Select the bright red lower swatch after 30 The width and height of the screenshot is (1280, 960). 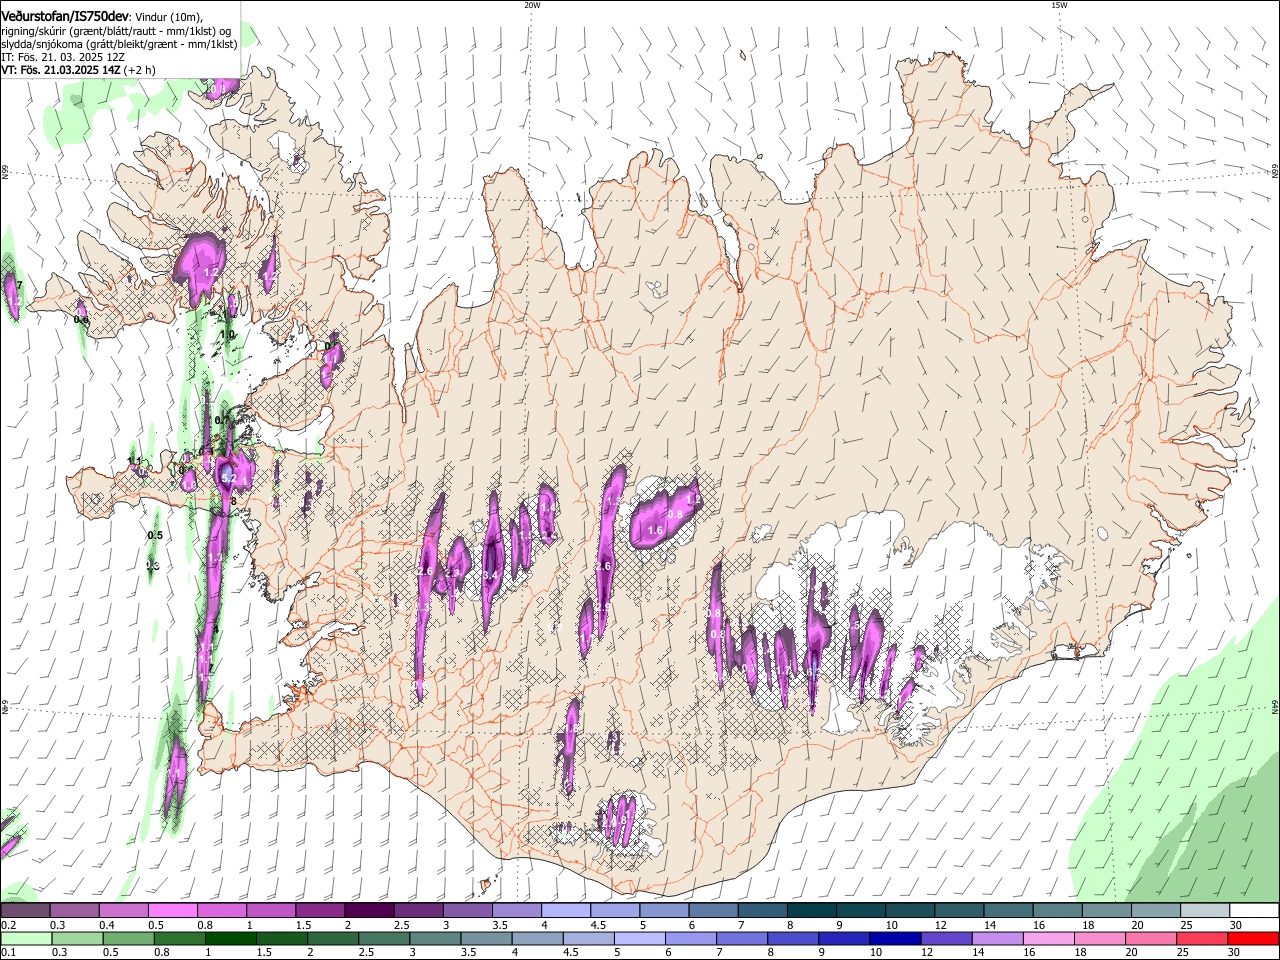tap(1254, 938)
